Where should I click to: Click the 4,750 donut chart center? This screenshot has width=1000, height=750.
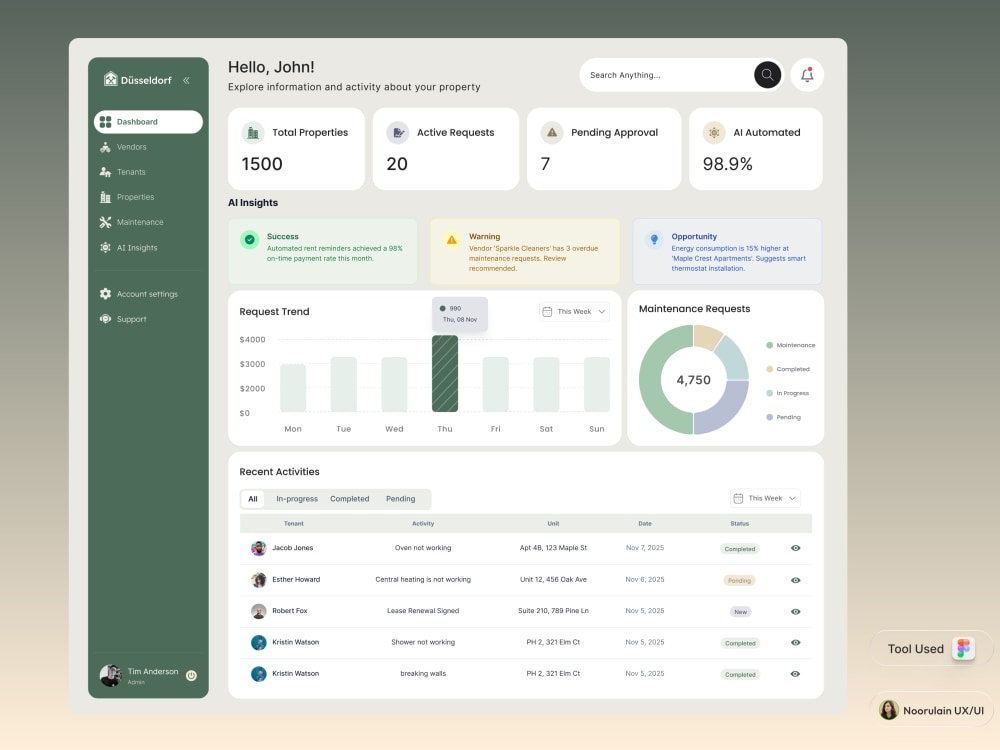coord(693,380)
